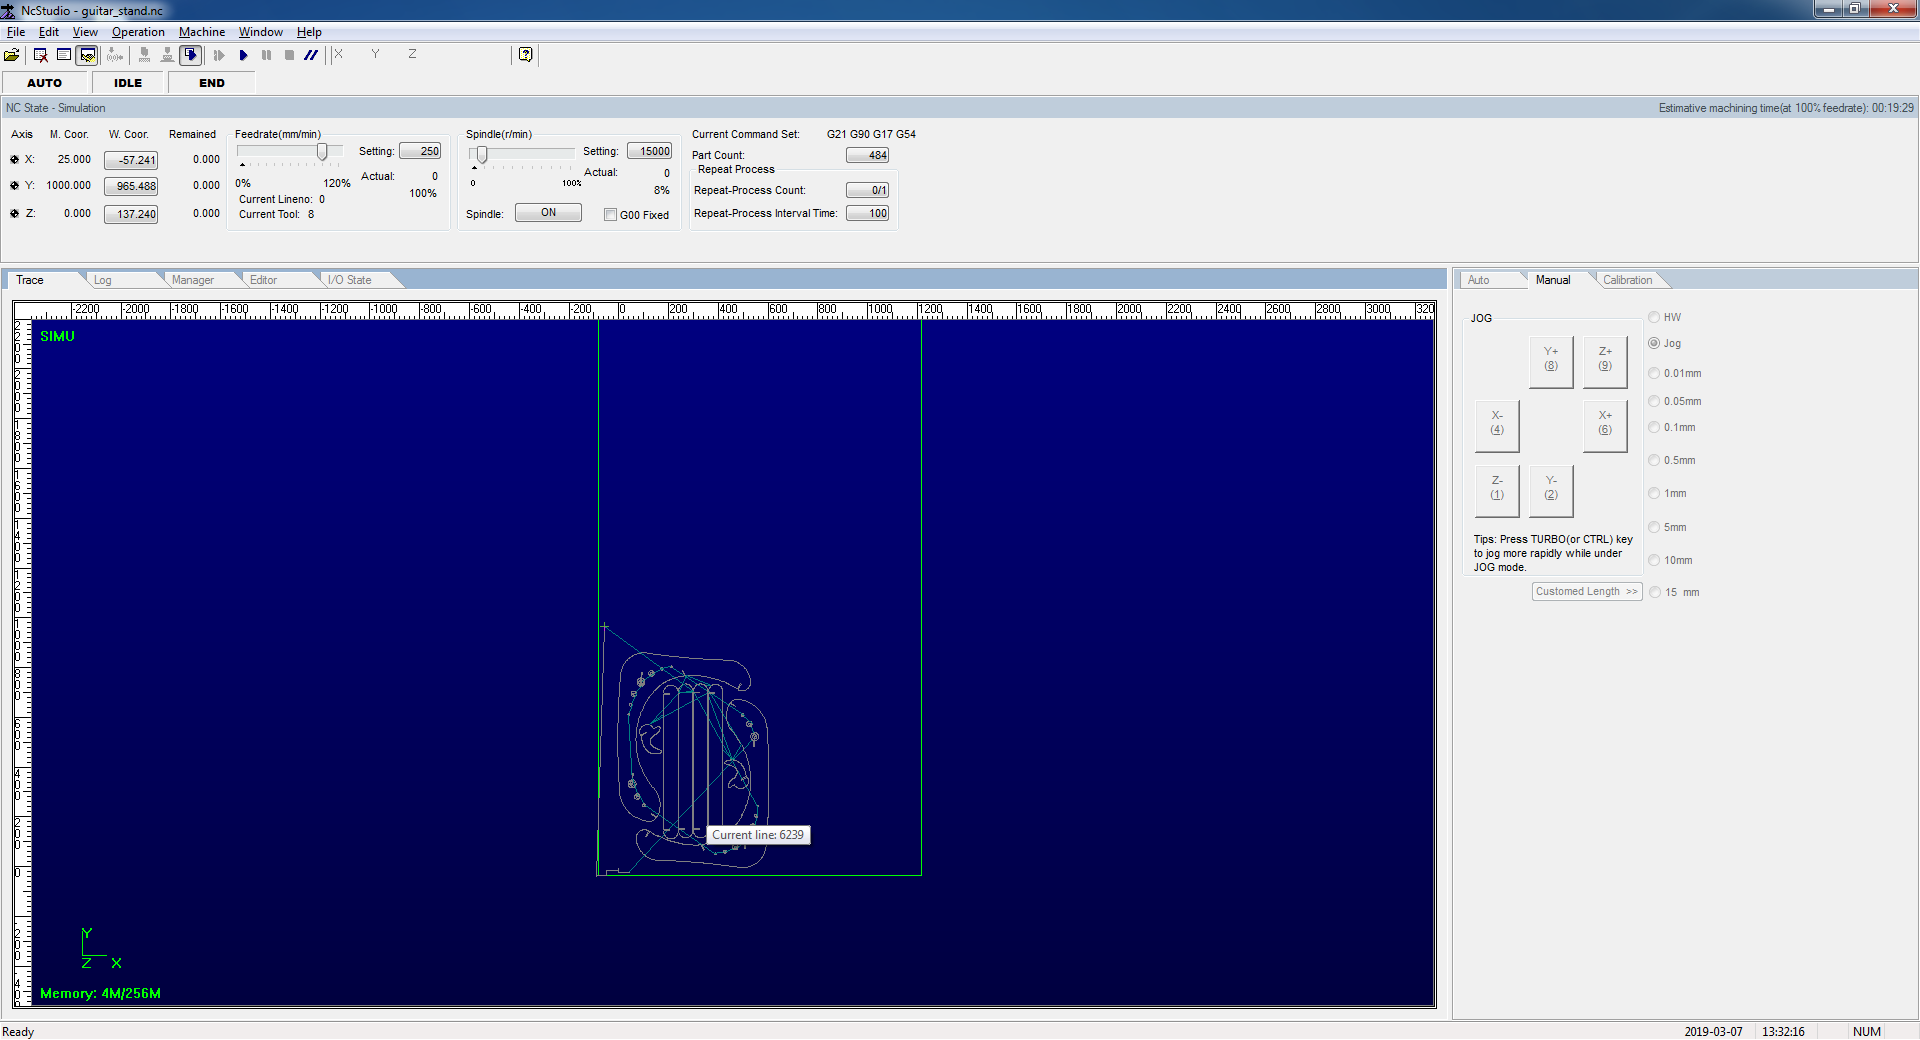Viewport: 1920px width, 1040px height.
Task: Click the back to workpiece origin icon
Action: (x=115, y=55)
